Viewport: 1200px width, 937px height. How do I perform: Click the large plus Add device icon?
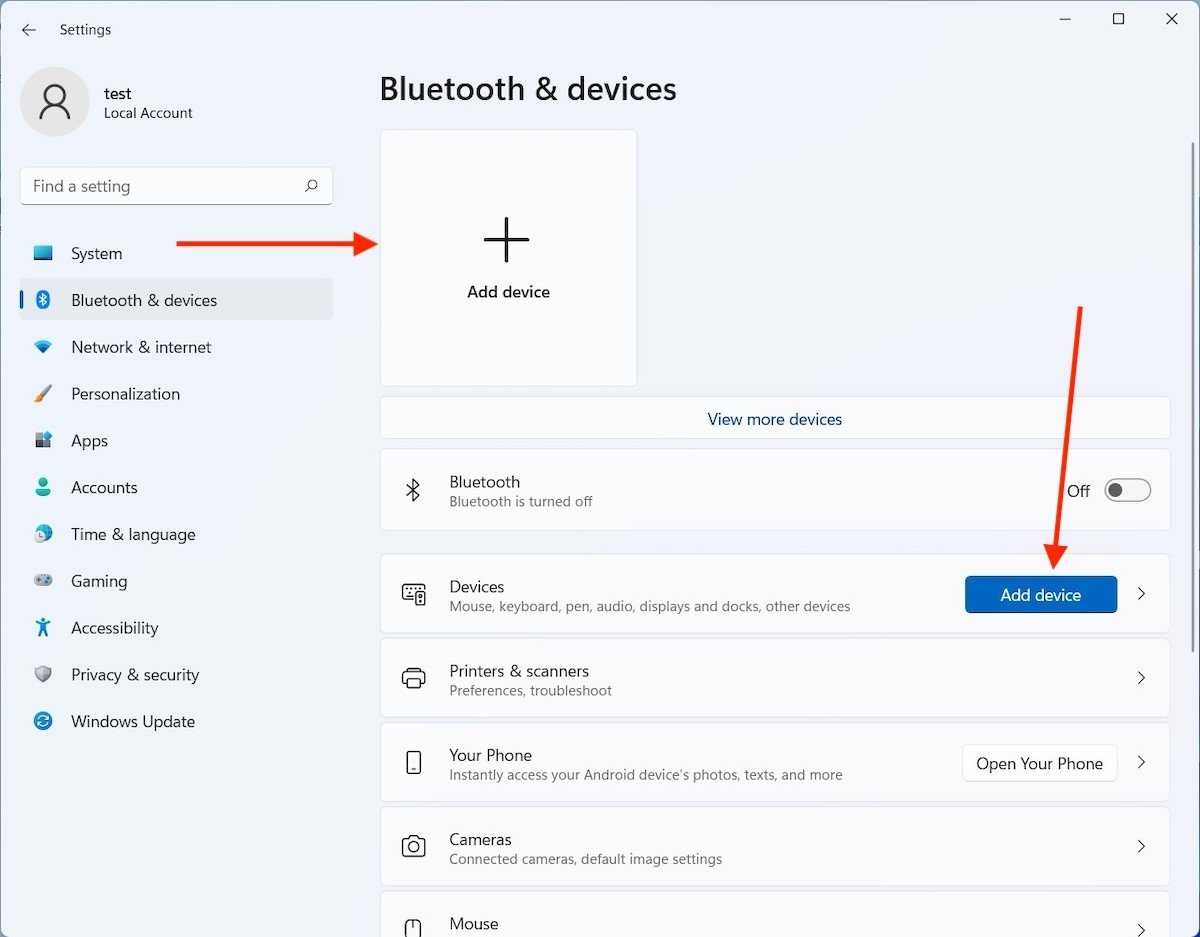pos(507,240)
